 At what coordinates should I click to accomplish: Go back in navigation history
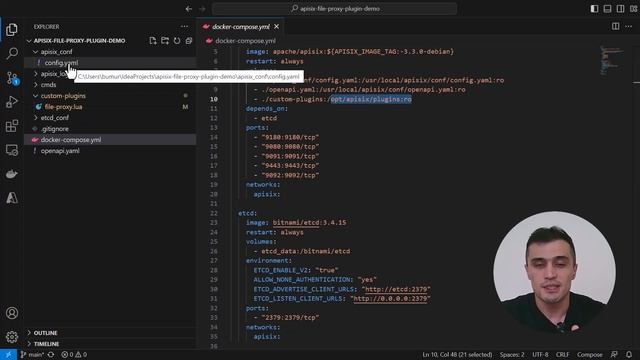189,9
